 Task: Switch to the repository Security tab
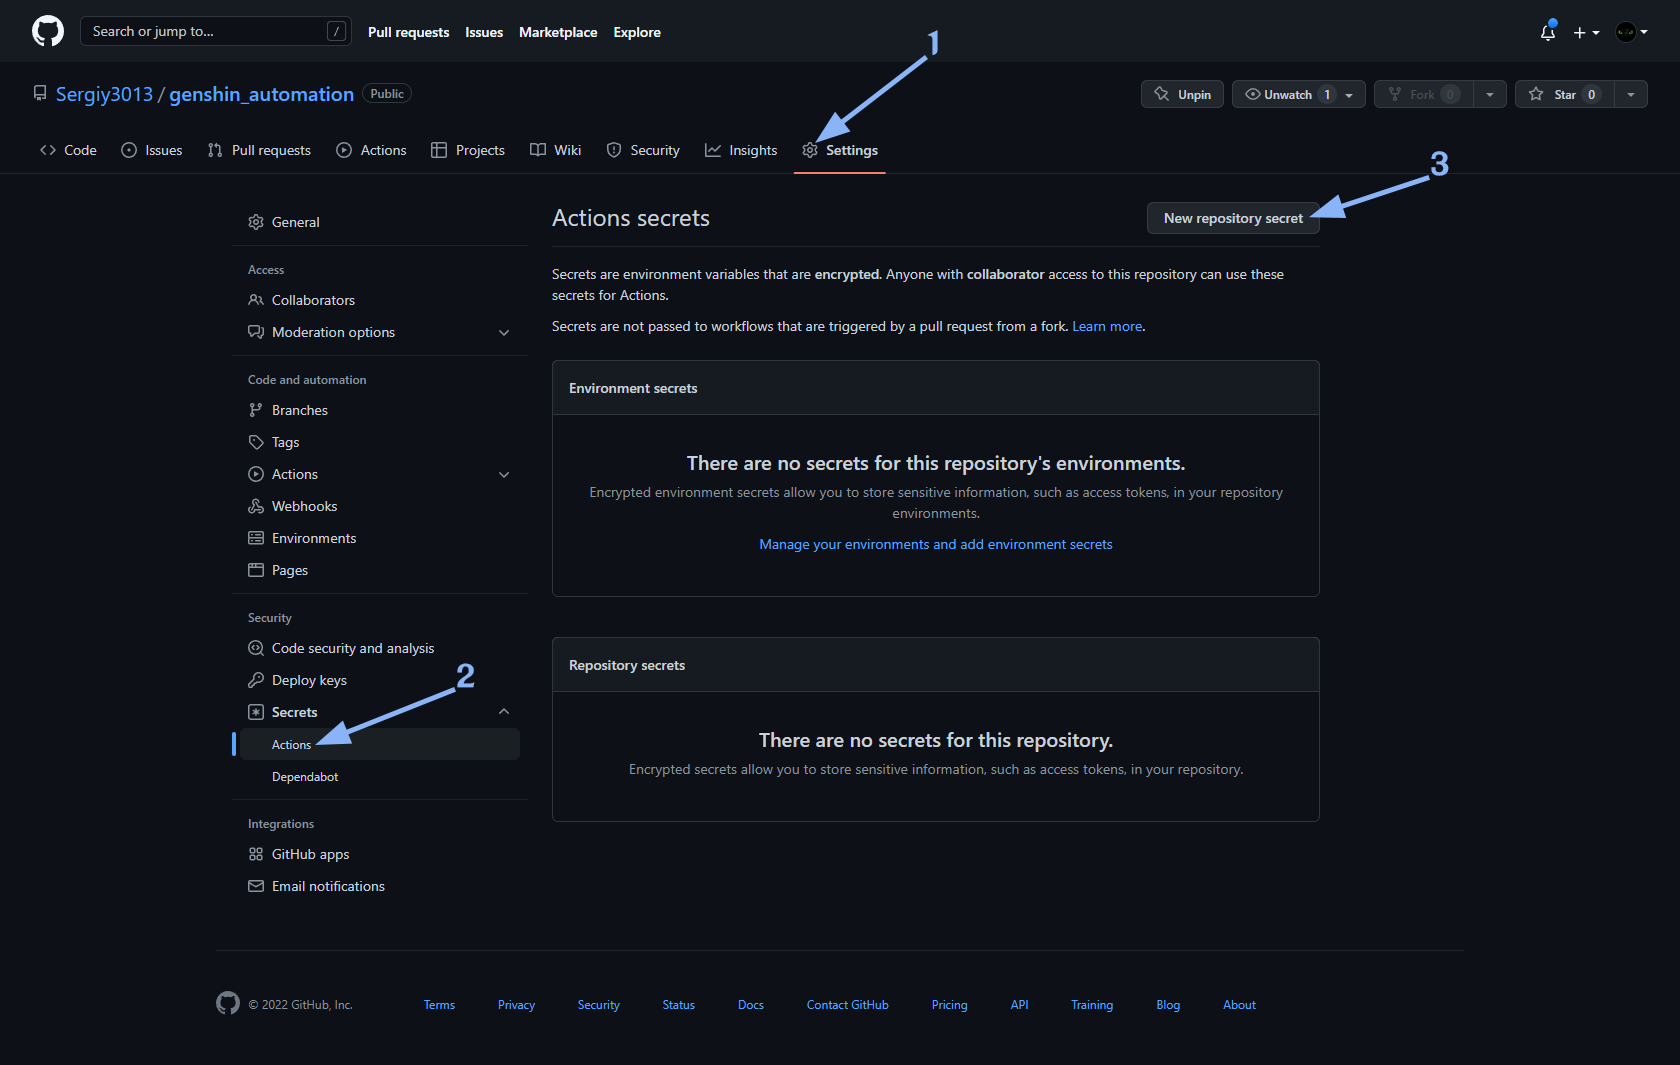(x=643, y=150)
